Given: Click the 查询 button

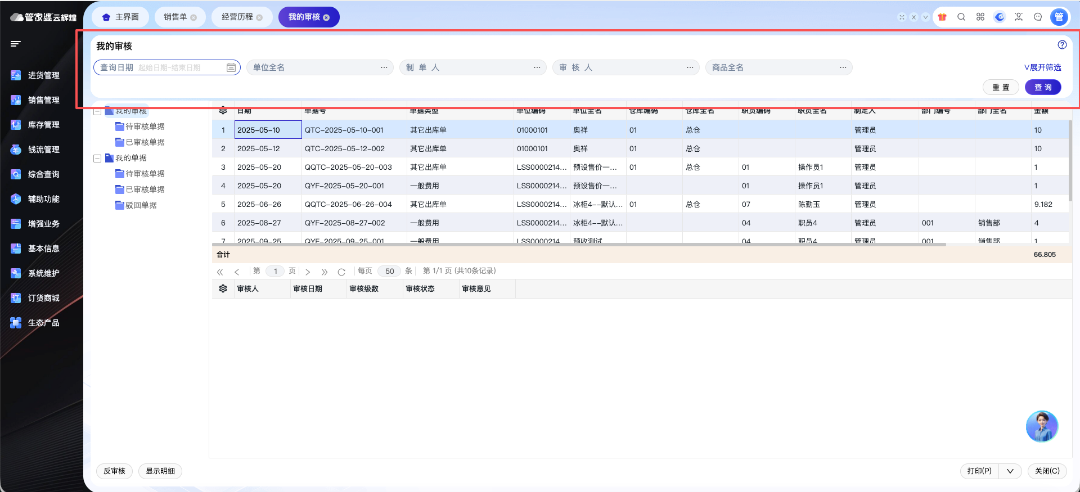Looking at the screenshot, I should coord(1044,87).
